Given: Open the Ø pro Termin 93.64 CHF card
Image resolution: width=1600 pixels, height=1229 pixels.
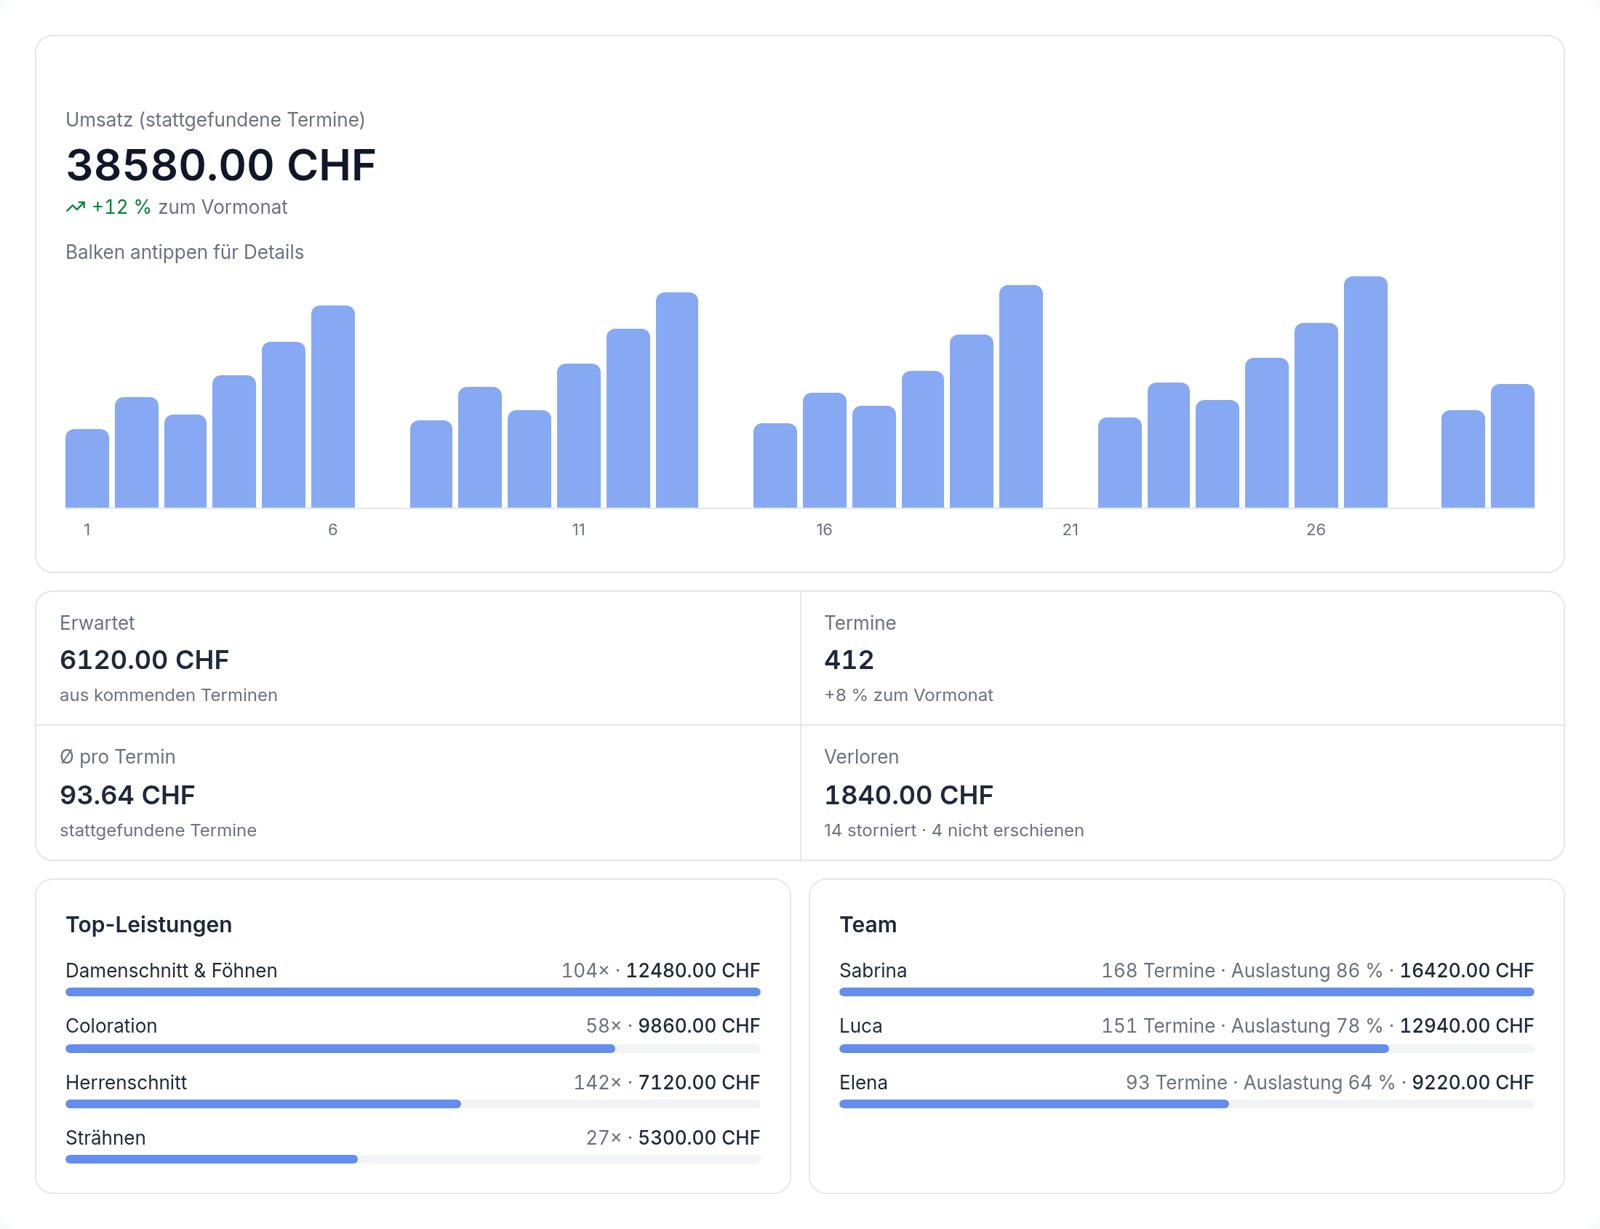Looking at the screenshot, I should (418, 793).
